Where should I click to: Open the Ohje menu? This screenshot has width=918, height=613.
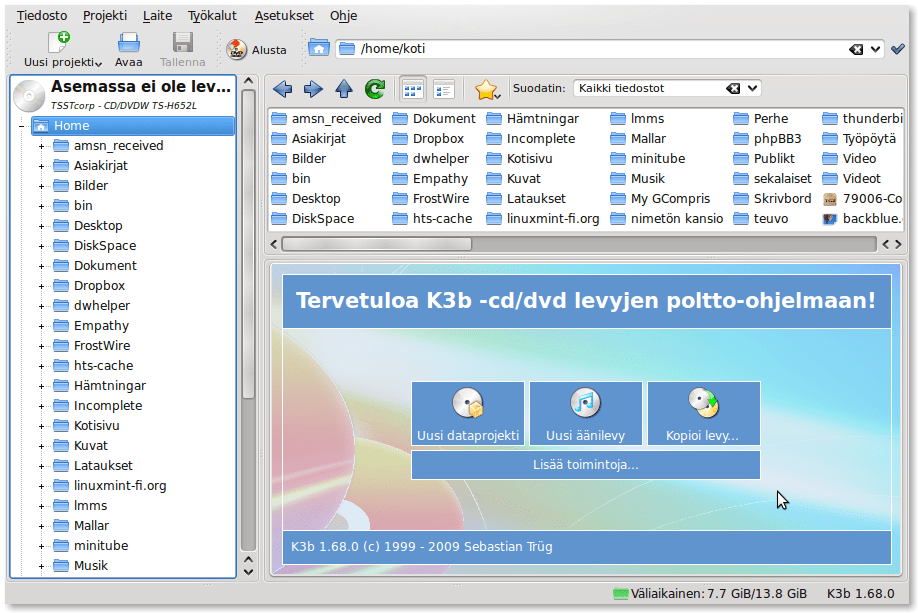[343, 16]
